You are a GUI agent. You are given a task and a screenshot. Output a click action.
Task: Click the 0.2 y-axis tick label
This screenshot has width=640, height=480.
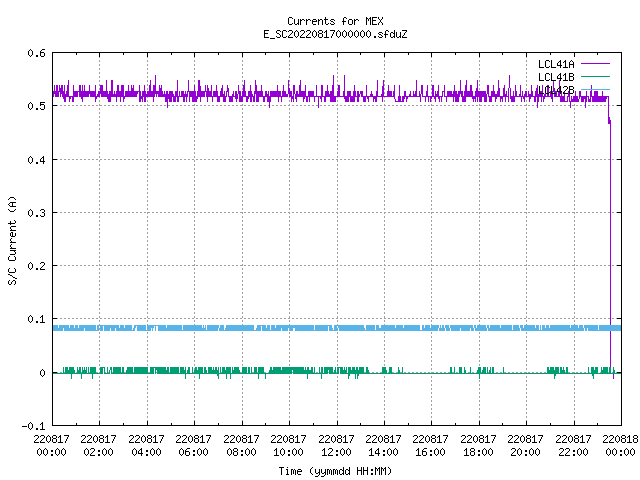36,266
